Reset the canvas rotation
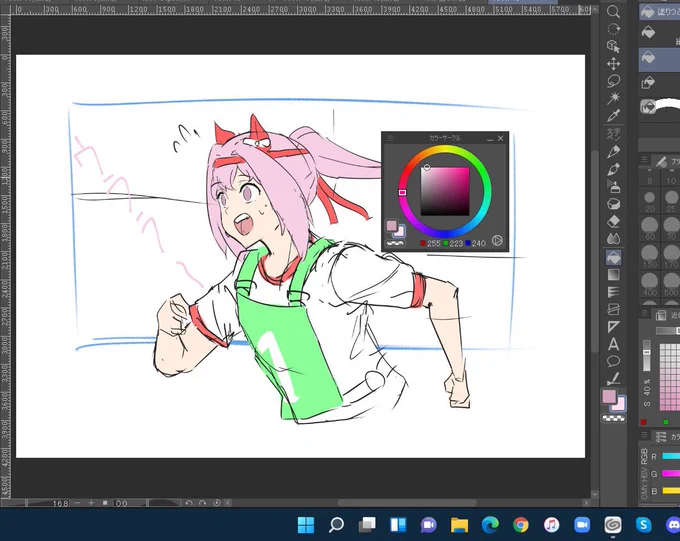Screen dimensions: 680x541 (x=216, y=503)
